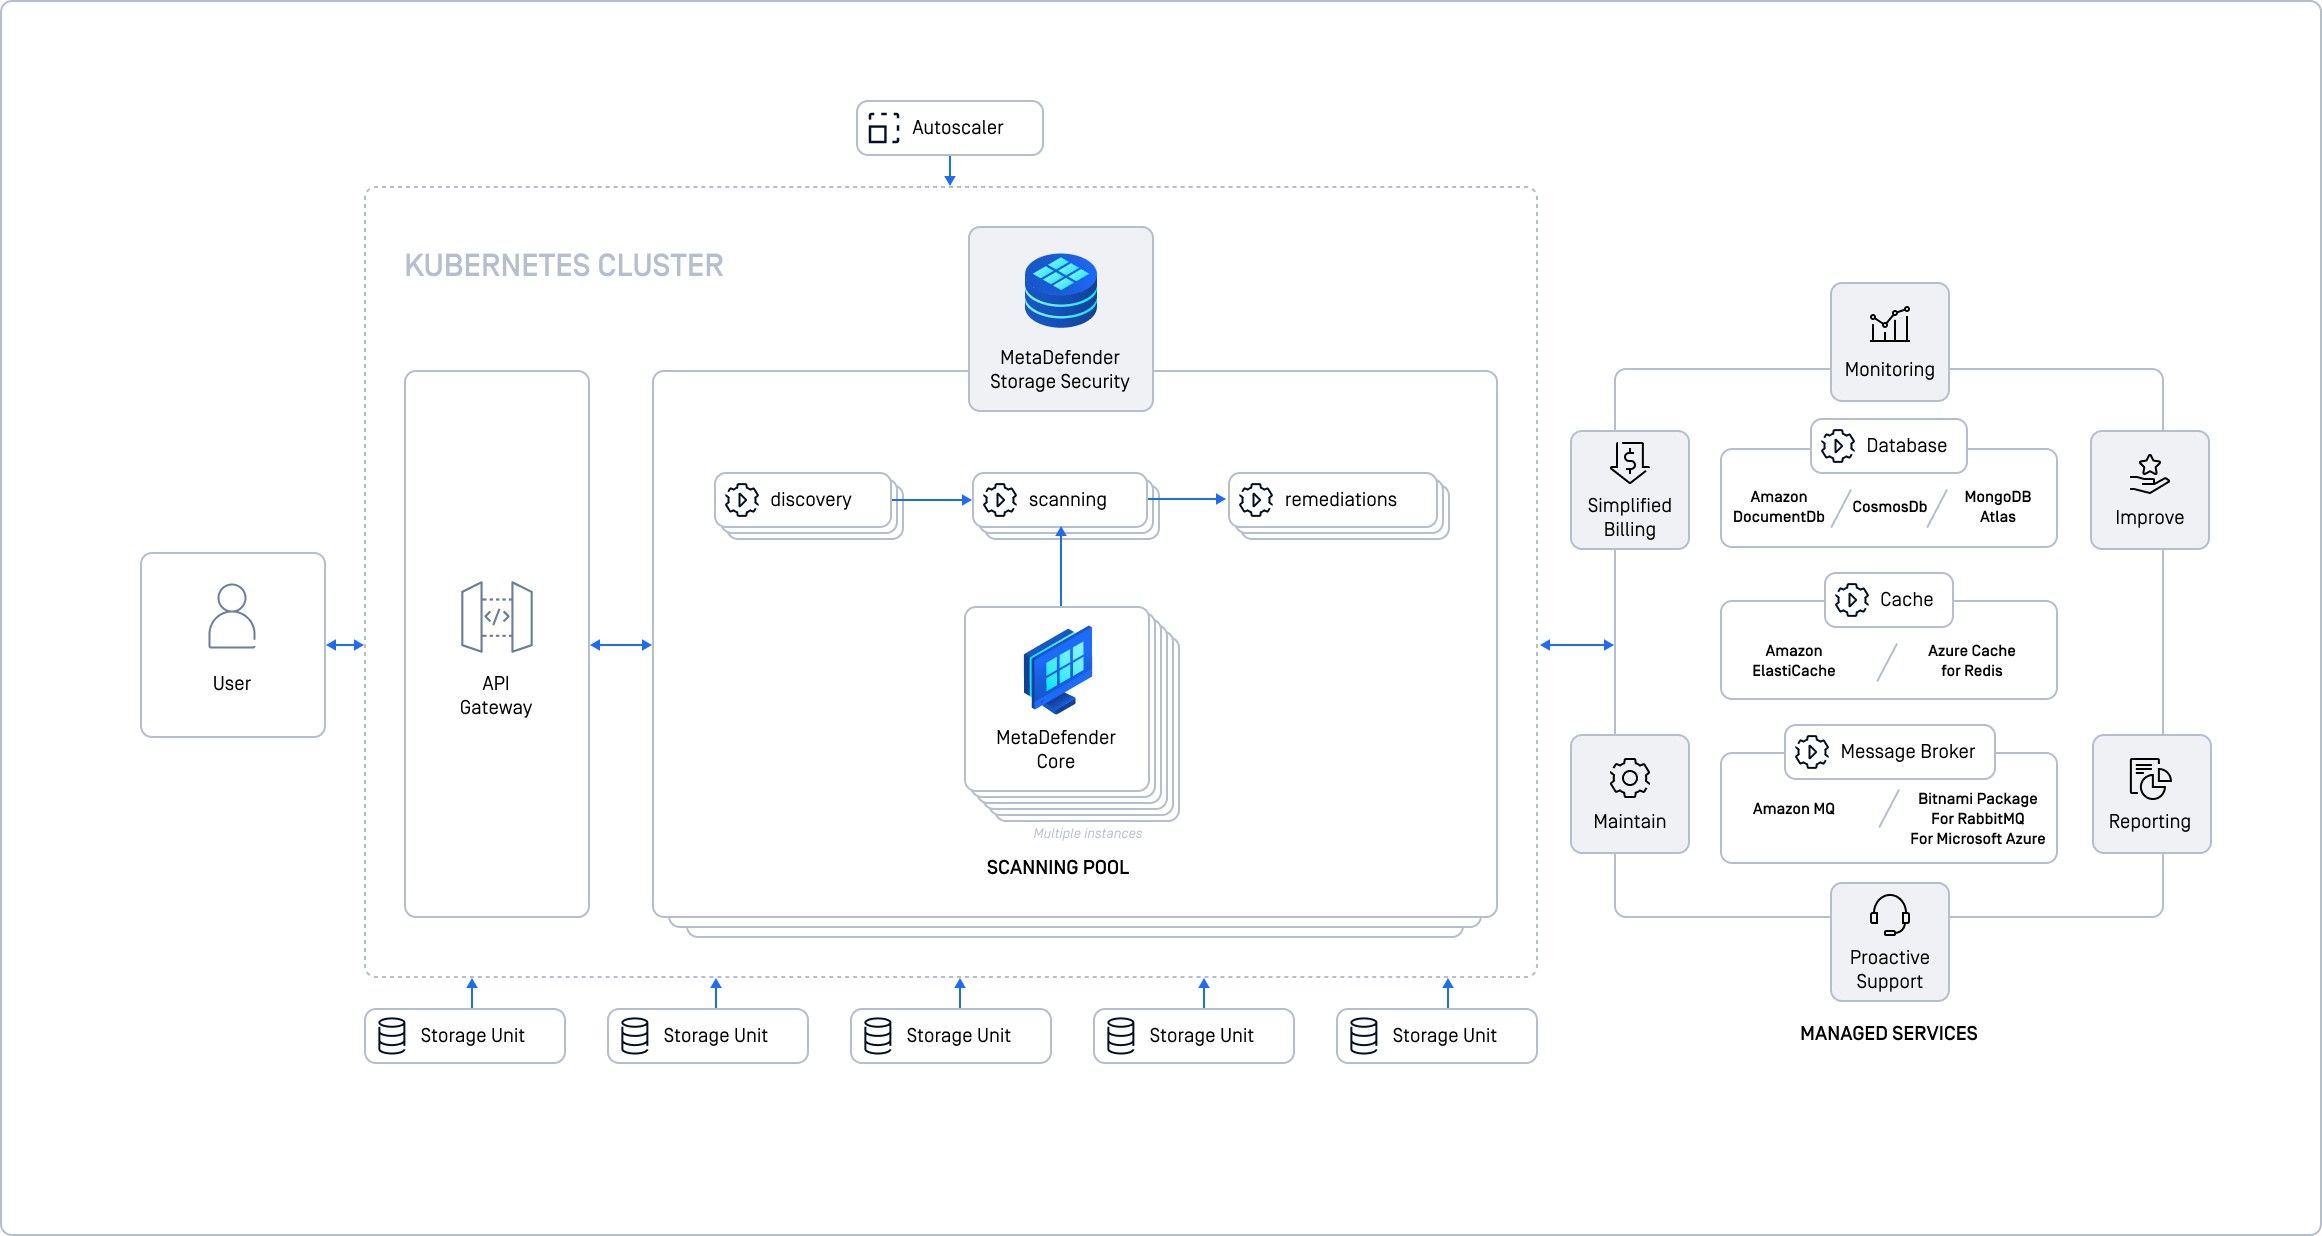Select the Amazon ElastiCache option
This screenshot has width=2322, height=1236.
[x=1794, y=661]
